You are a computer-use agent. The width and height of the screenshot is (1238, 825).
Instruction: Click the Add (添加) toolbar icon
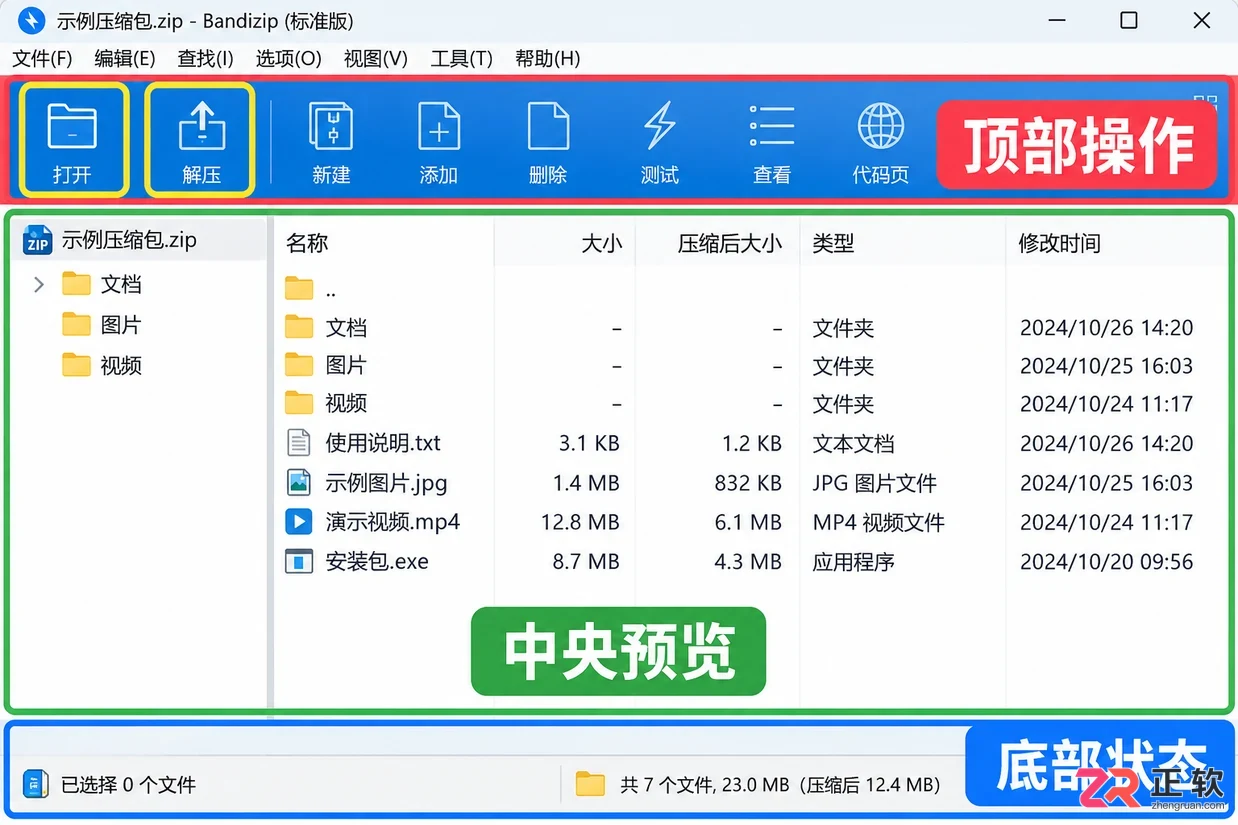tap(439, 127)
